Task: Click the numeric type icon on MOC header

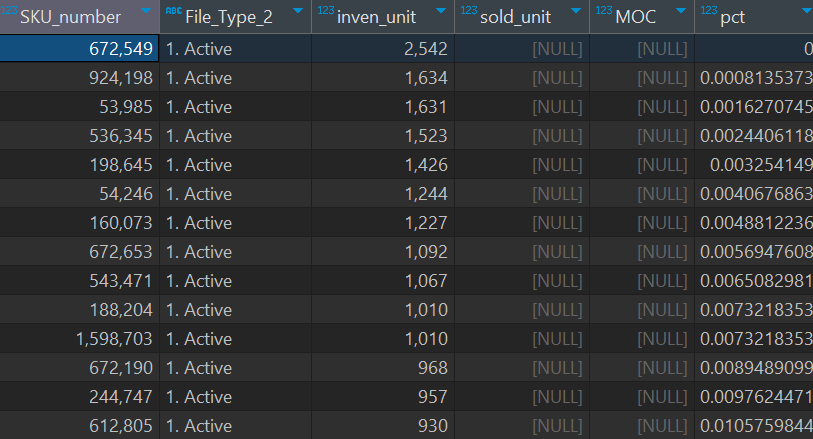Action: click(x=604, y=10)
